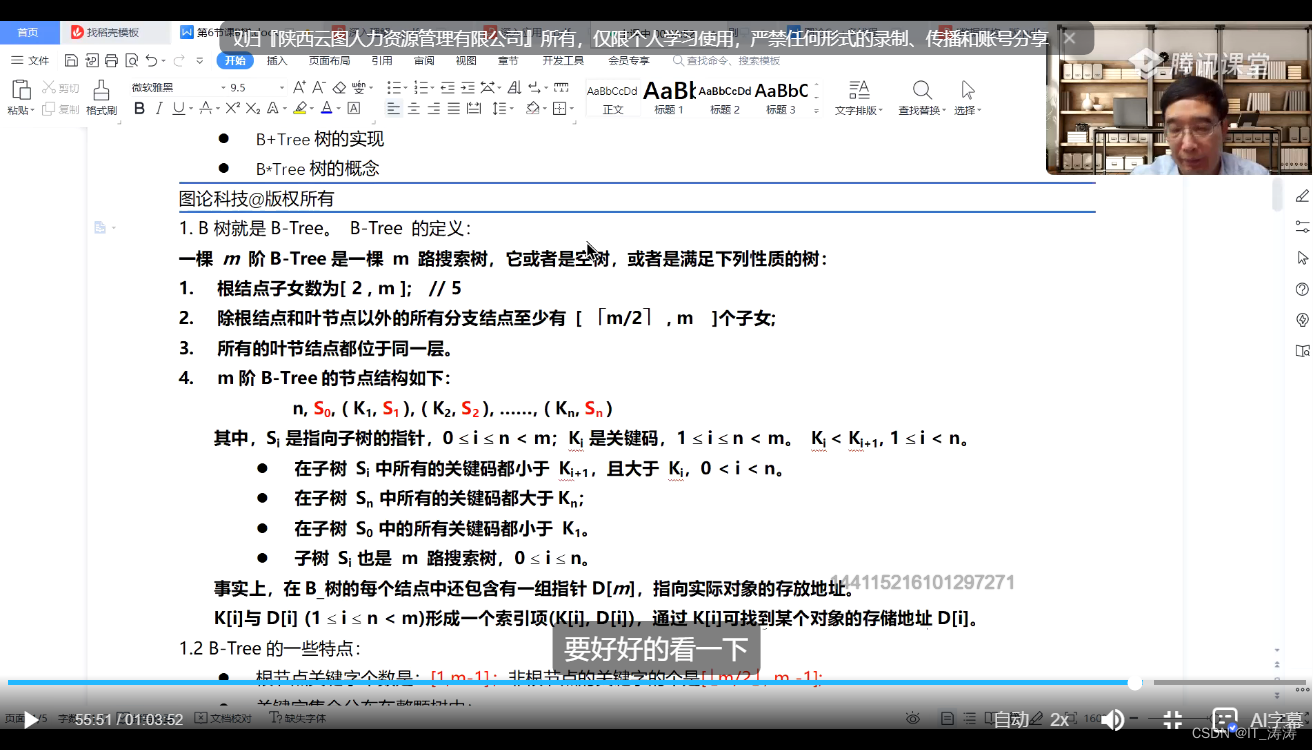Open the 文件 (File) menu
The width and height of the screenshot is (1313, 750).
click(x=30, y=60)
